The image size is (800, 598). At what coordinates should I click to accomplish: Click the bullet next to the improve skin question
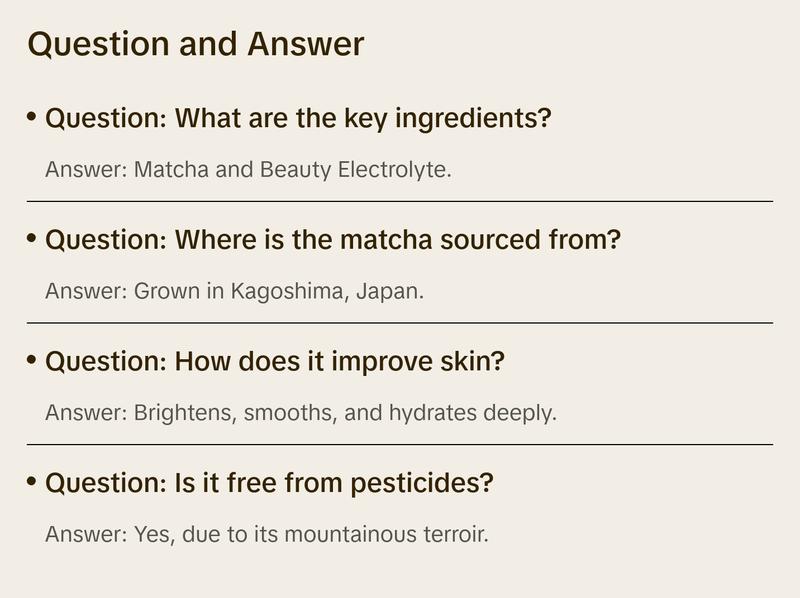[x=32, y=360]
